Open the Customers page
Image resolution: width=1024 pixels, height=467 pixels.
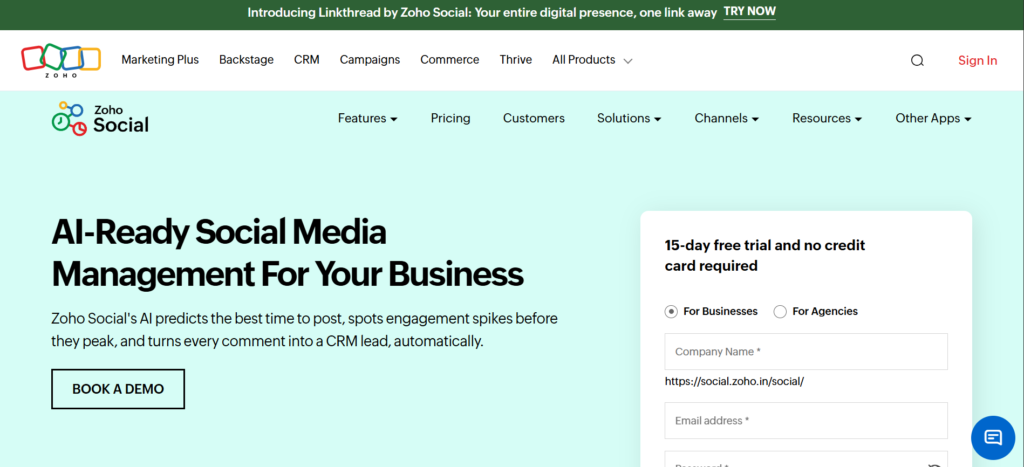coord(534,118)
